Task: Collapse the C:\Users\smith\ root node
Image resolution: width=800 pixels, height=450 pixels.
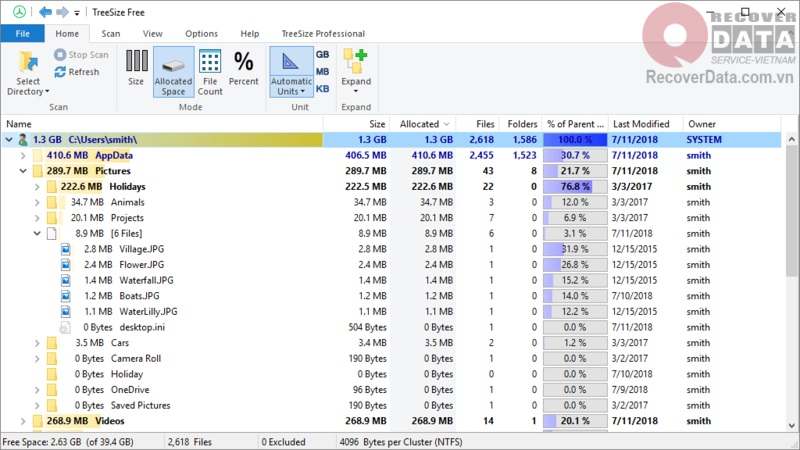Action: [x=9, y=139]
